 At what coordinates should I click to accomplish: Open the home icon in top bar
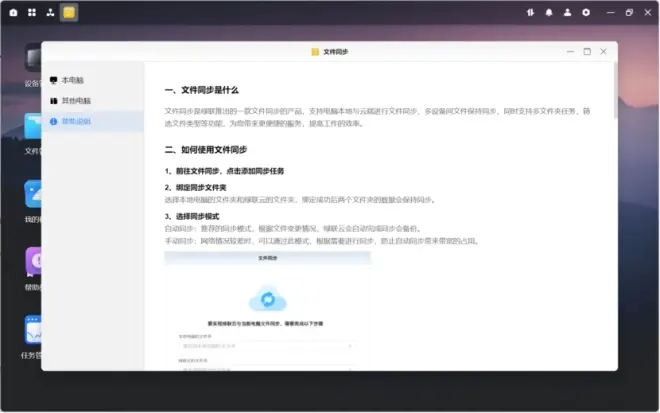pyautogui.click(x=13, y=13)
